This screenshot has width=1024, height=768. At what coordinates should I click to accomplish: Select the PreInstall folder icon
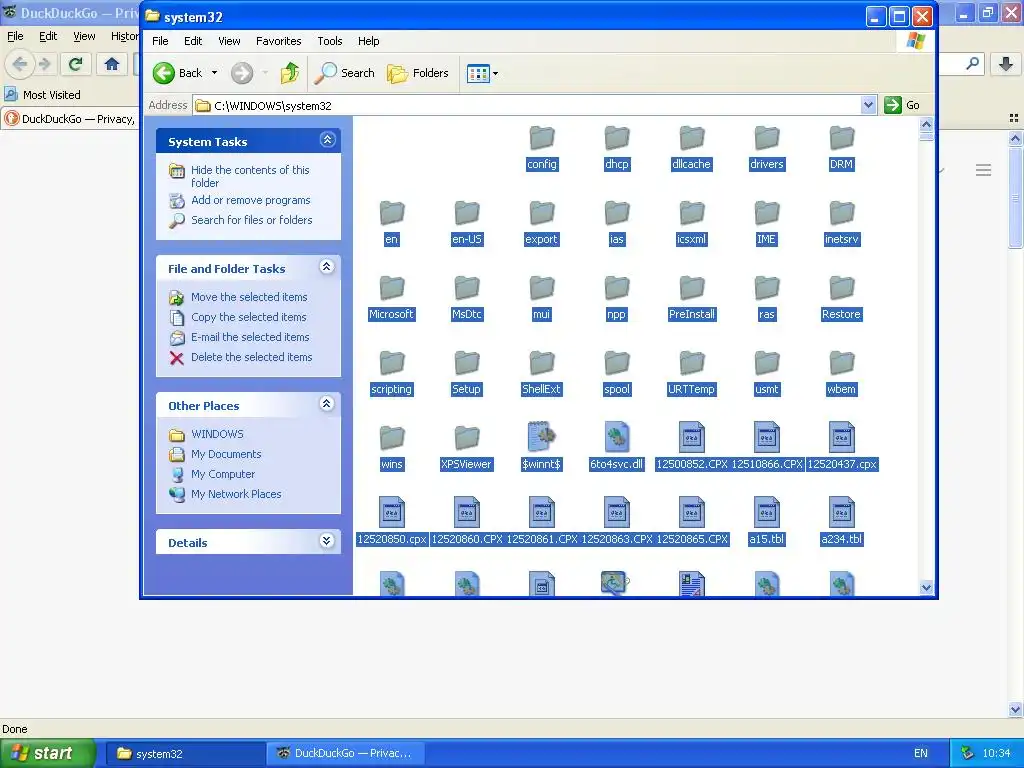pyautogui.click(x=692, y=289)
